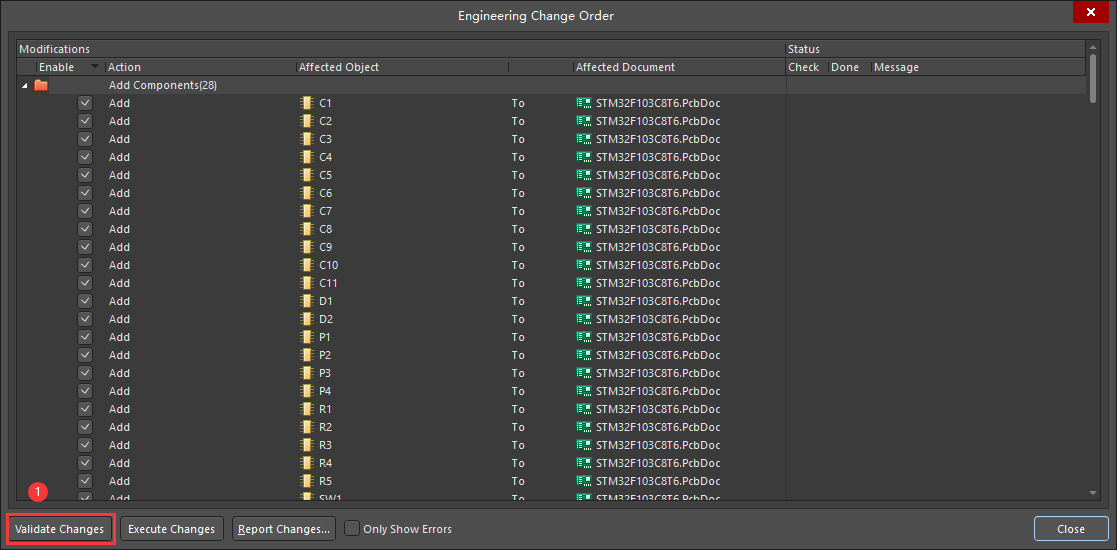The width and height of the screenshot is (1117, 550).
Task: Click the PCB document icon in D2 row
Action: click(x=584, y=319)
